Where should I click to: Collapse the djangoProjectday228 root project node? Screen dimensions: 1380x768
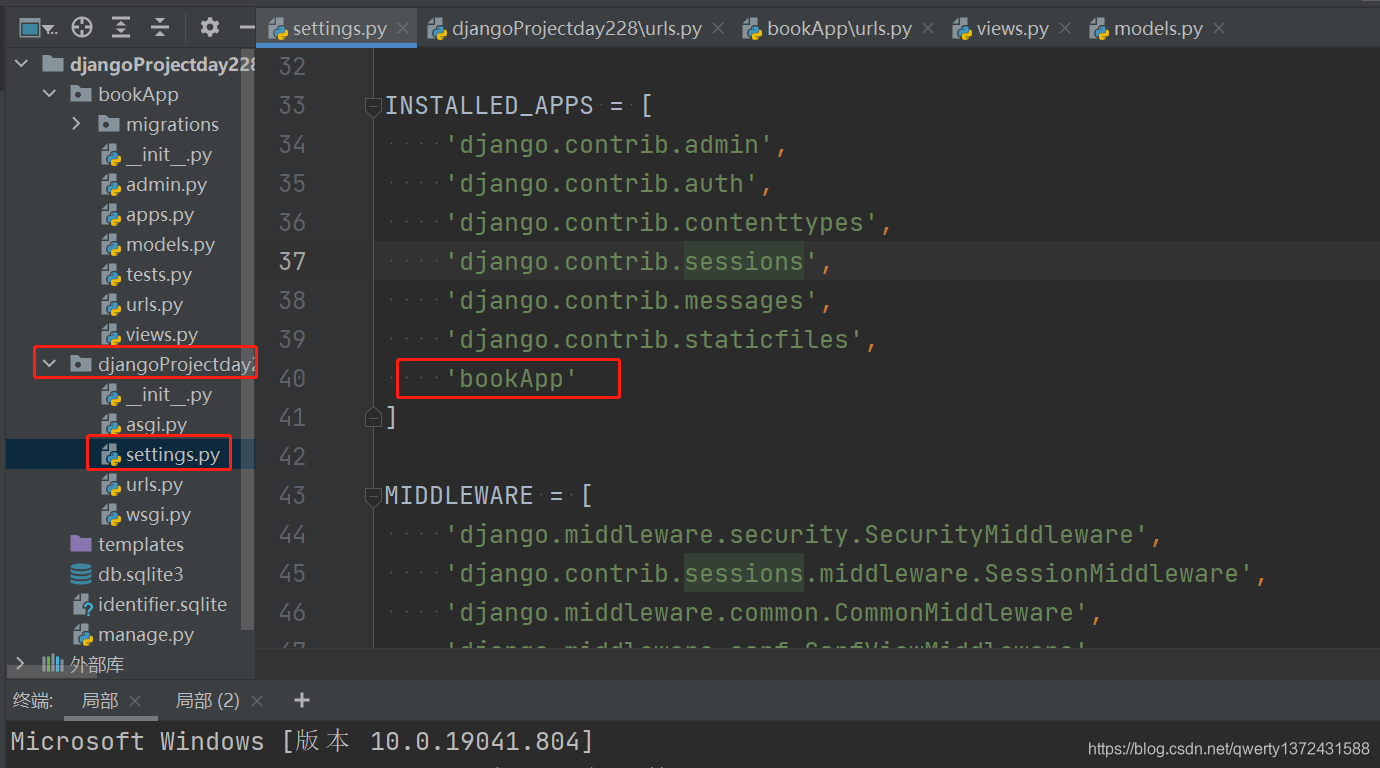point(21,65)
